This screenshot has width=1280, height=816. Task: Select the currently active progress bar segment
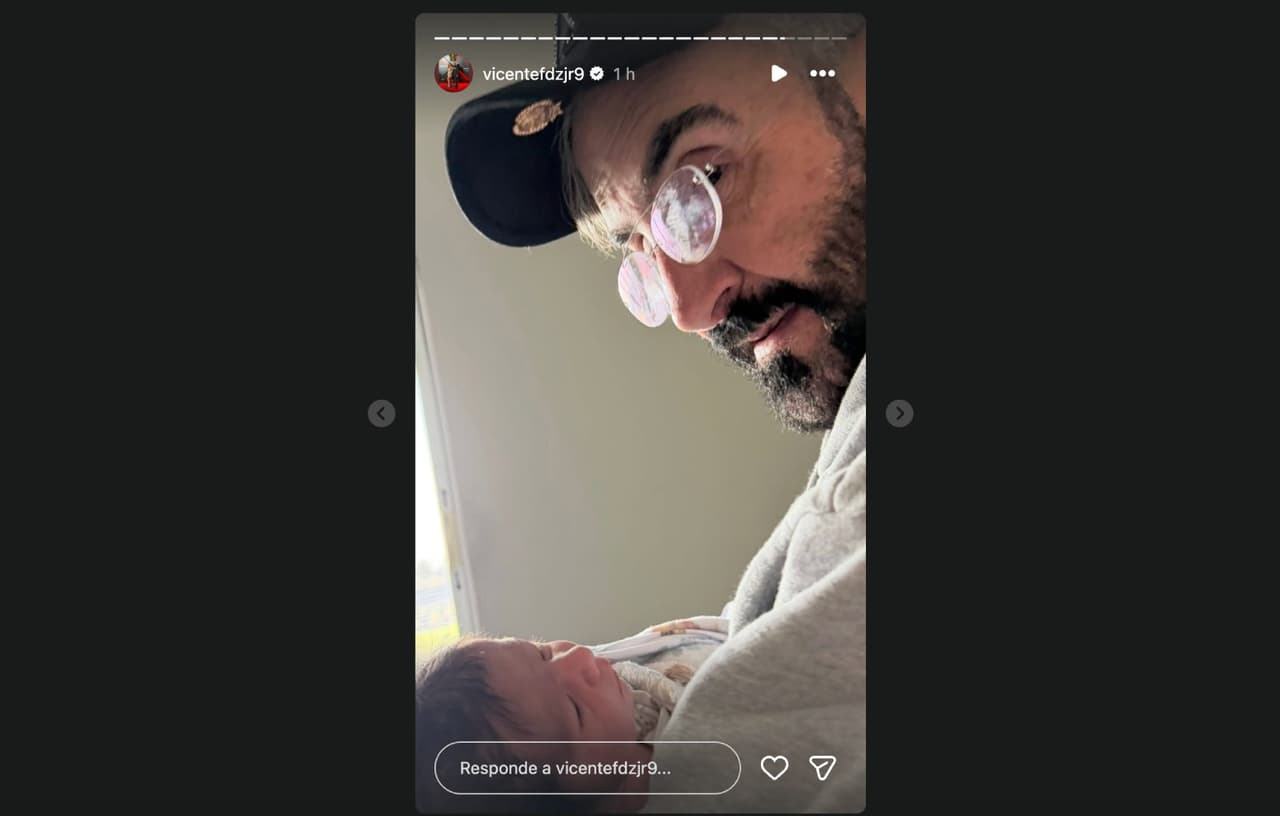tap(788, 38)
